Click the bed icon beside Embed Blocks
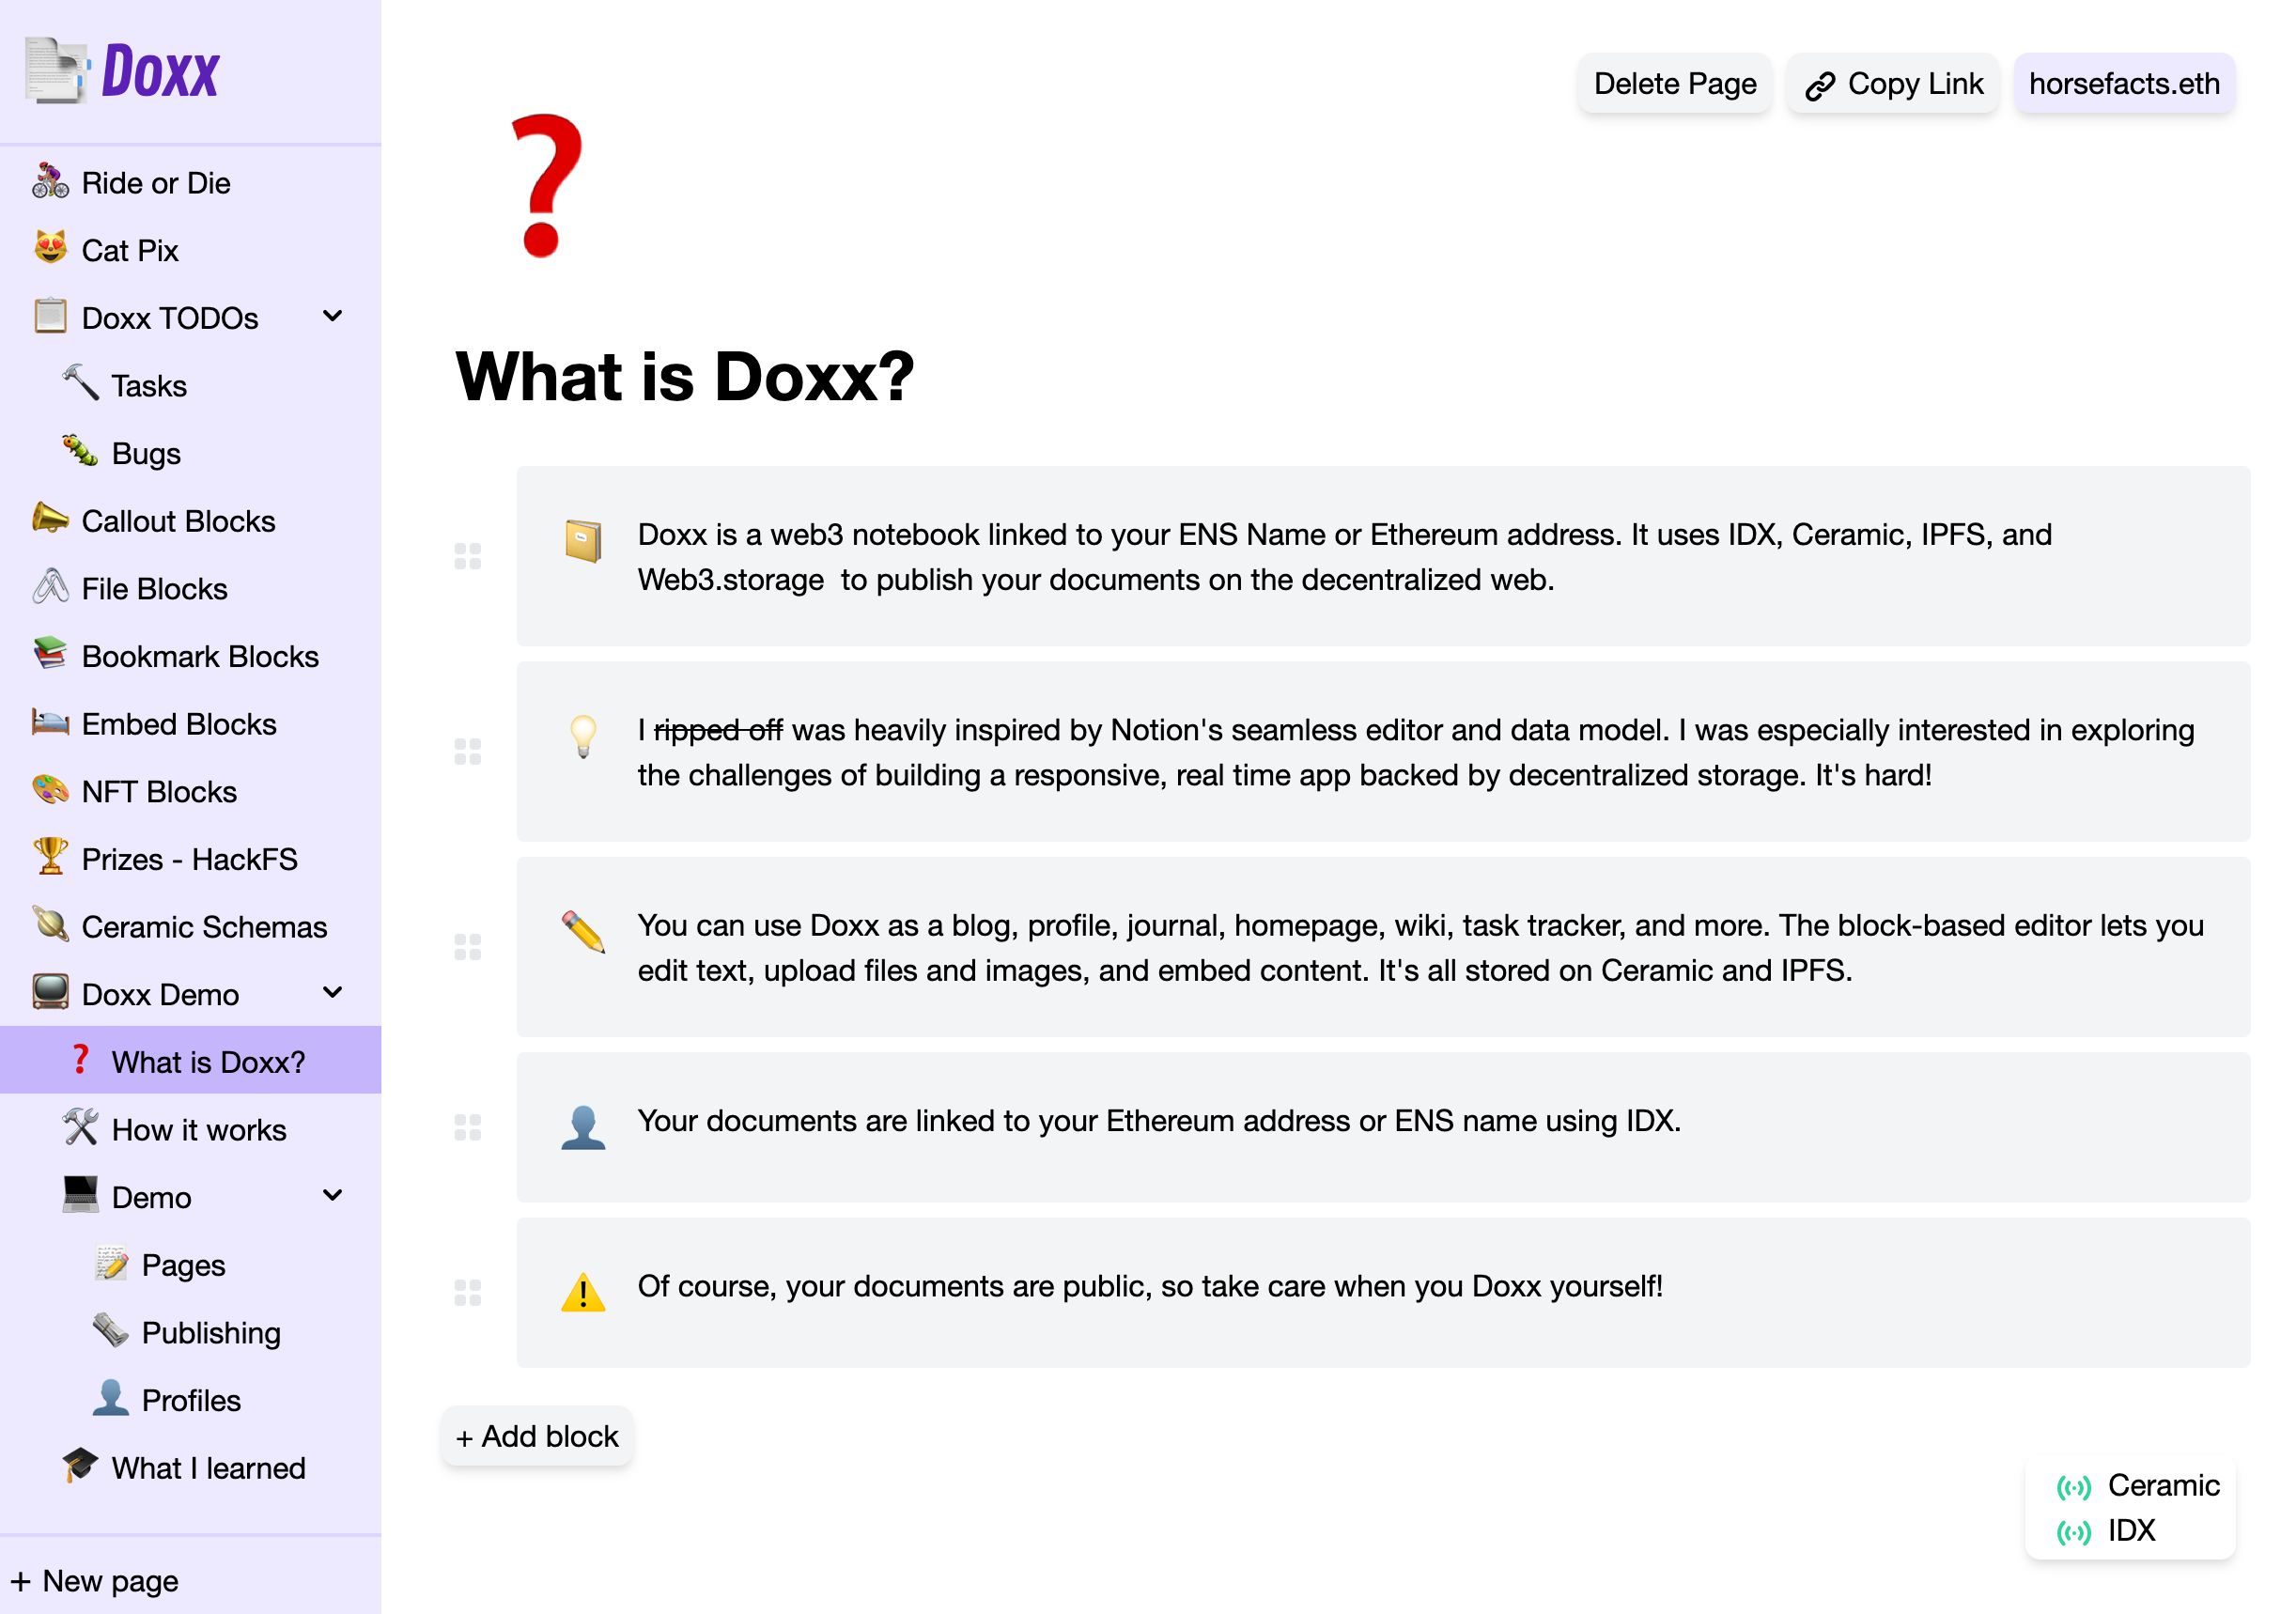The width and height of the screenshot is (2296, 1614). 50,721
